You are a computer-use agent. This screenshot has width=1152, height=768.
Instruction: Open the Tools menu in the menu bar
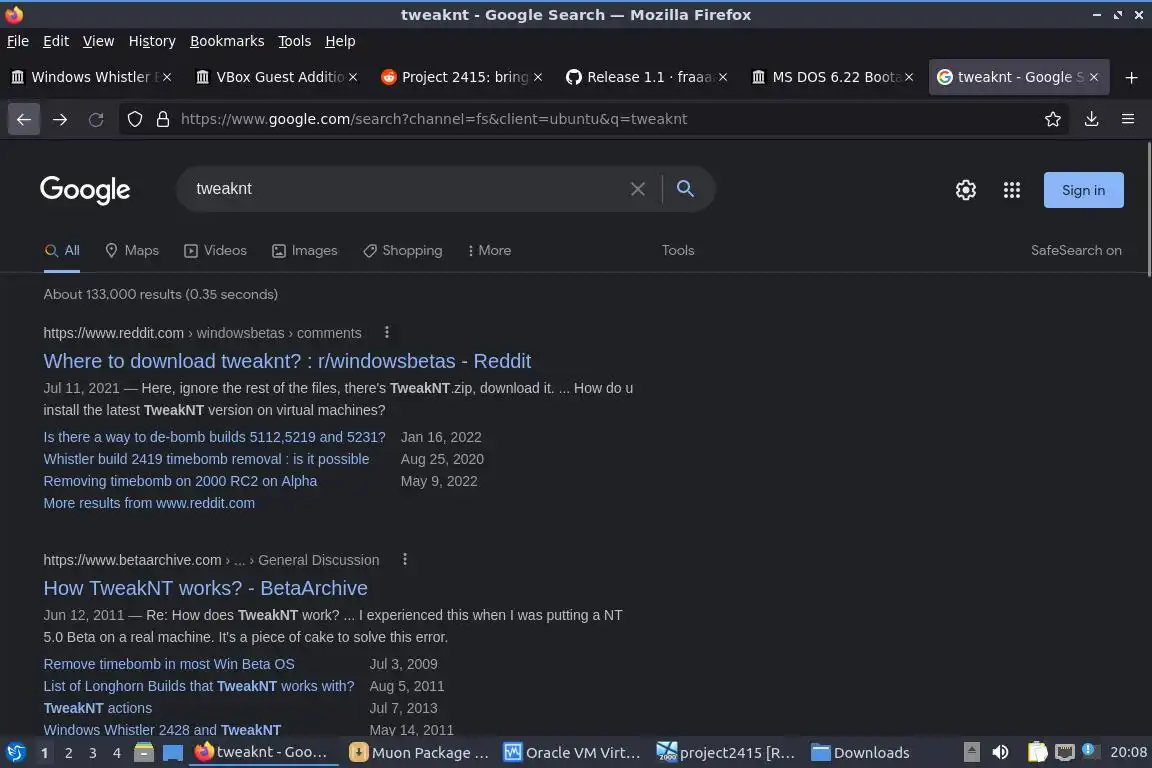295,41
